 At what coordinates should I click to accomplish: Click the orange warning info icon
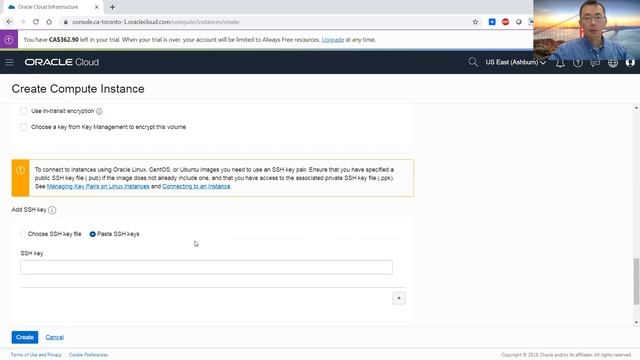click(x=20, y=170)
